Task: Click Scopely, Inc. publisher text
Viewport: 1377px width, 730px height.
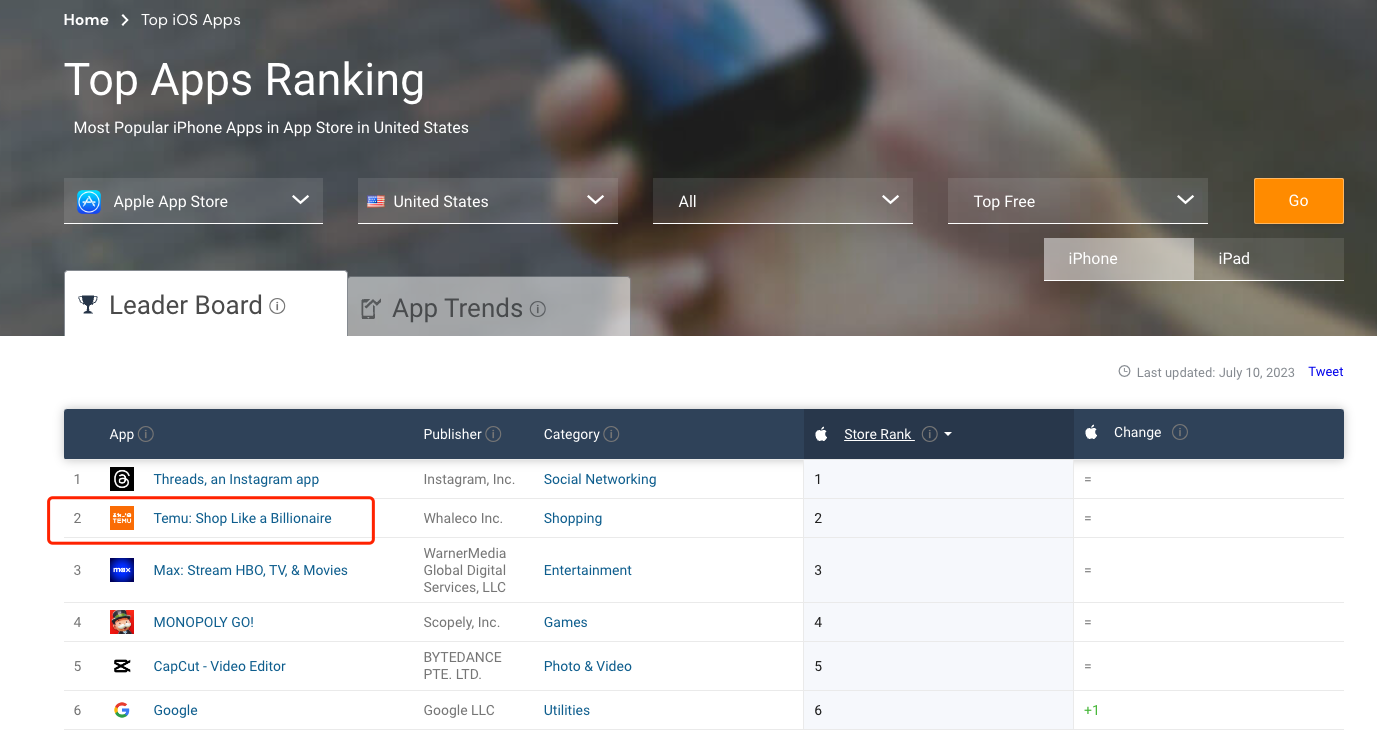Action: point(462,622)
